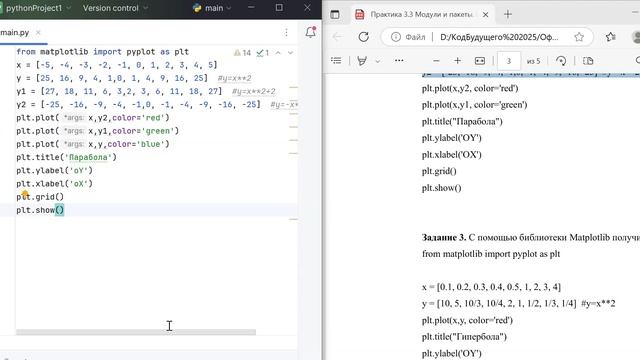The height and width of the screenshot is (360, 640).
Task: Select the PDF draw tool
Action: pyautogui.click(x=362, y=61)
